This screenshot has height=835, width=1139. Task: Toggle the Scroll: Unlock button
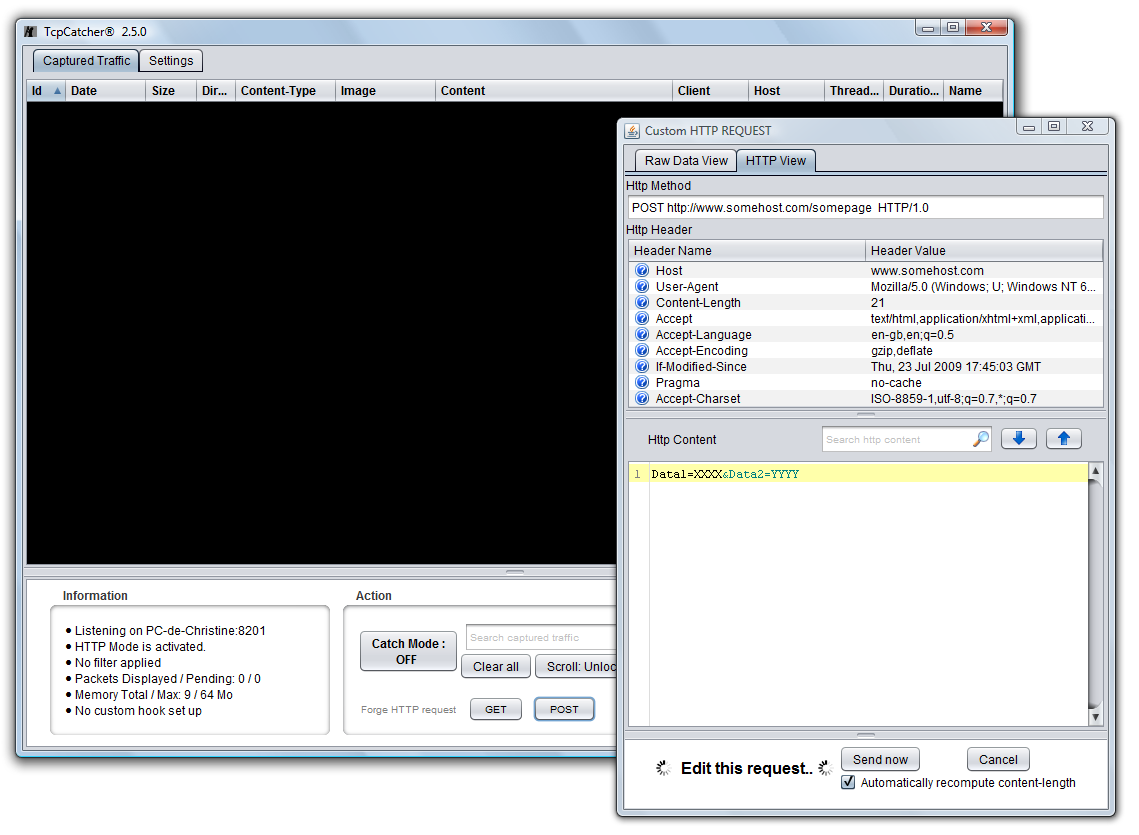(577, 667)
